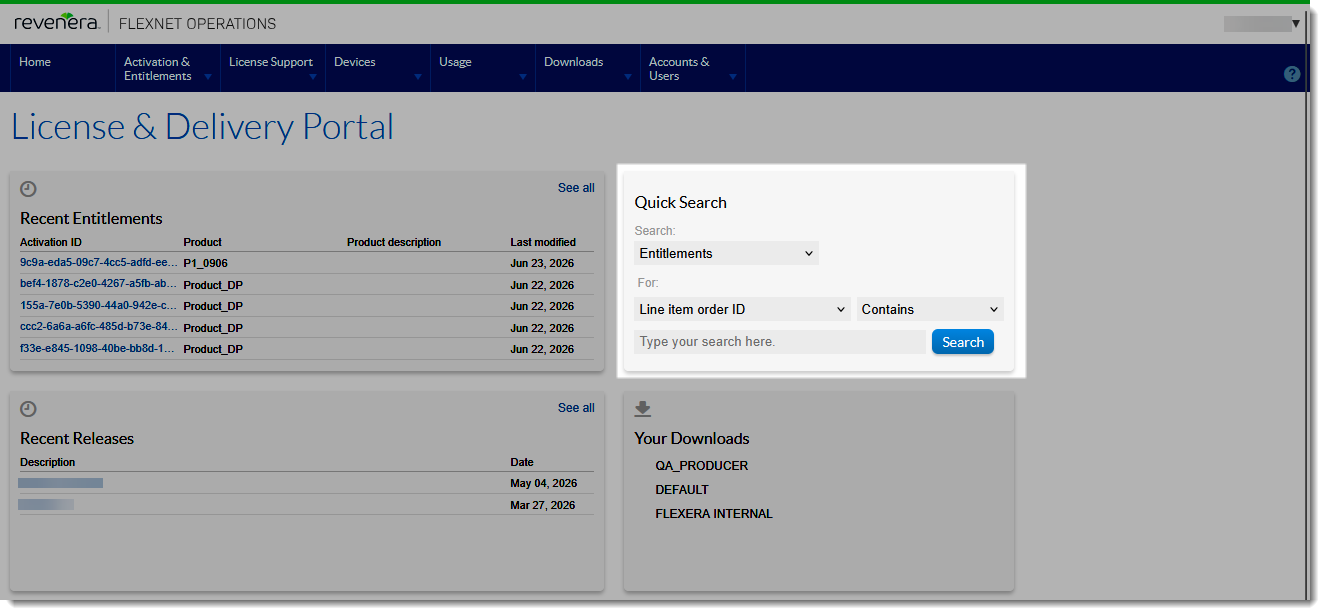
Task: Click See all for Recent Entitlements
Action: click(576, 188)
